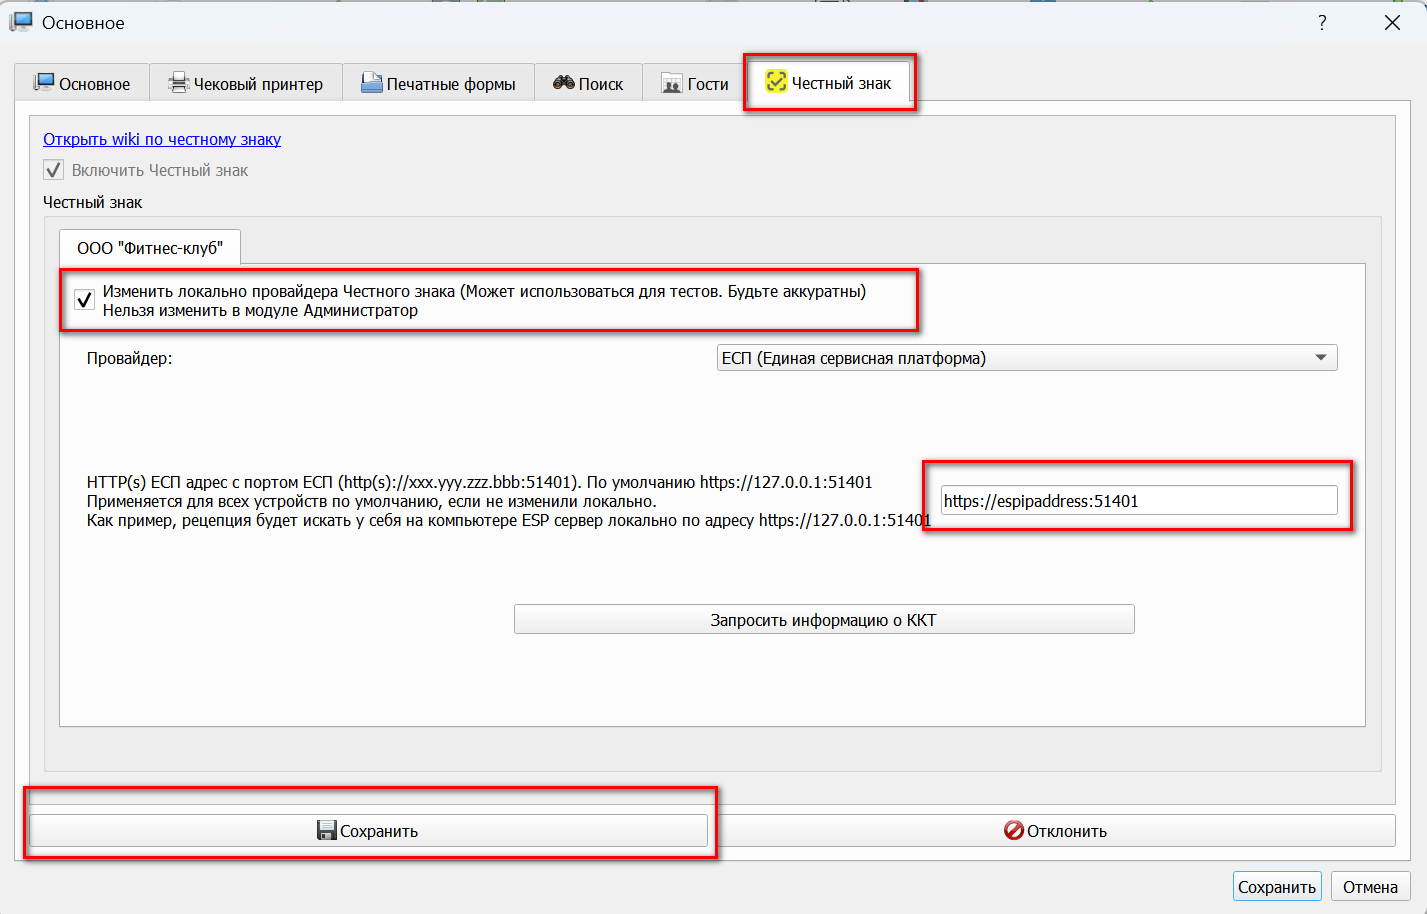Close the Основное dialog window
Image resolution: width=1427 pixels, height=914 pixels.
click(1392, 22)
